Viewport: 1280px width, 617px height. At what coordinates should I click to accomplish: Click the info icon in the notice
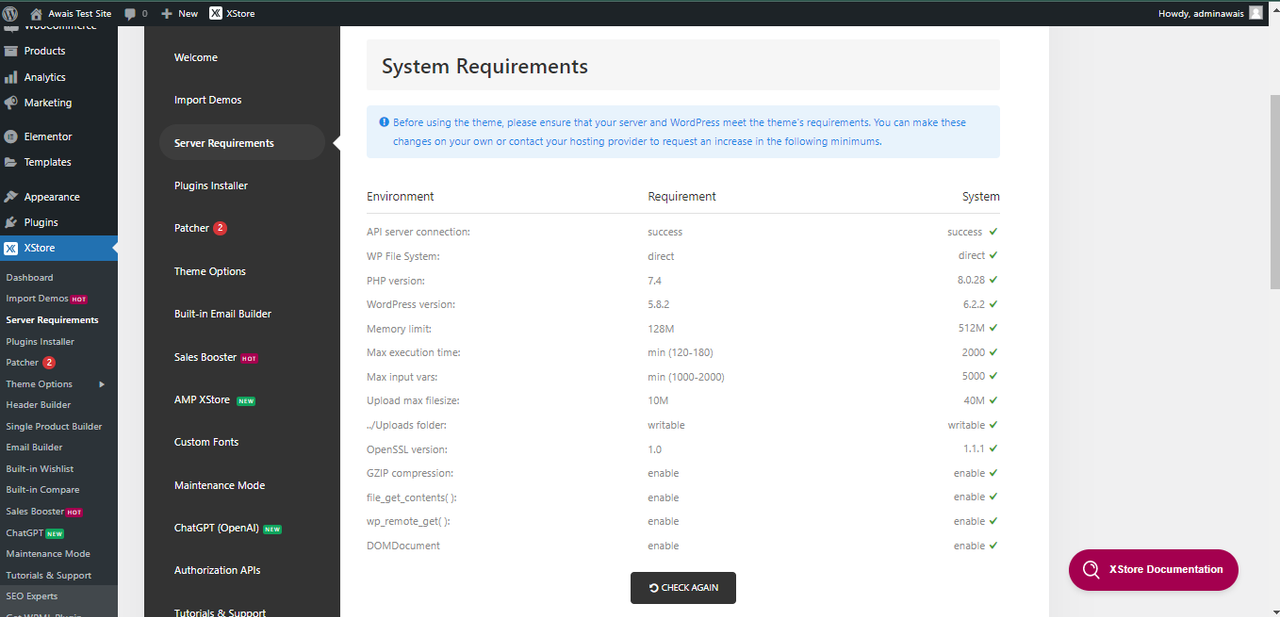(384, 123)
